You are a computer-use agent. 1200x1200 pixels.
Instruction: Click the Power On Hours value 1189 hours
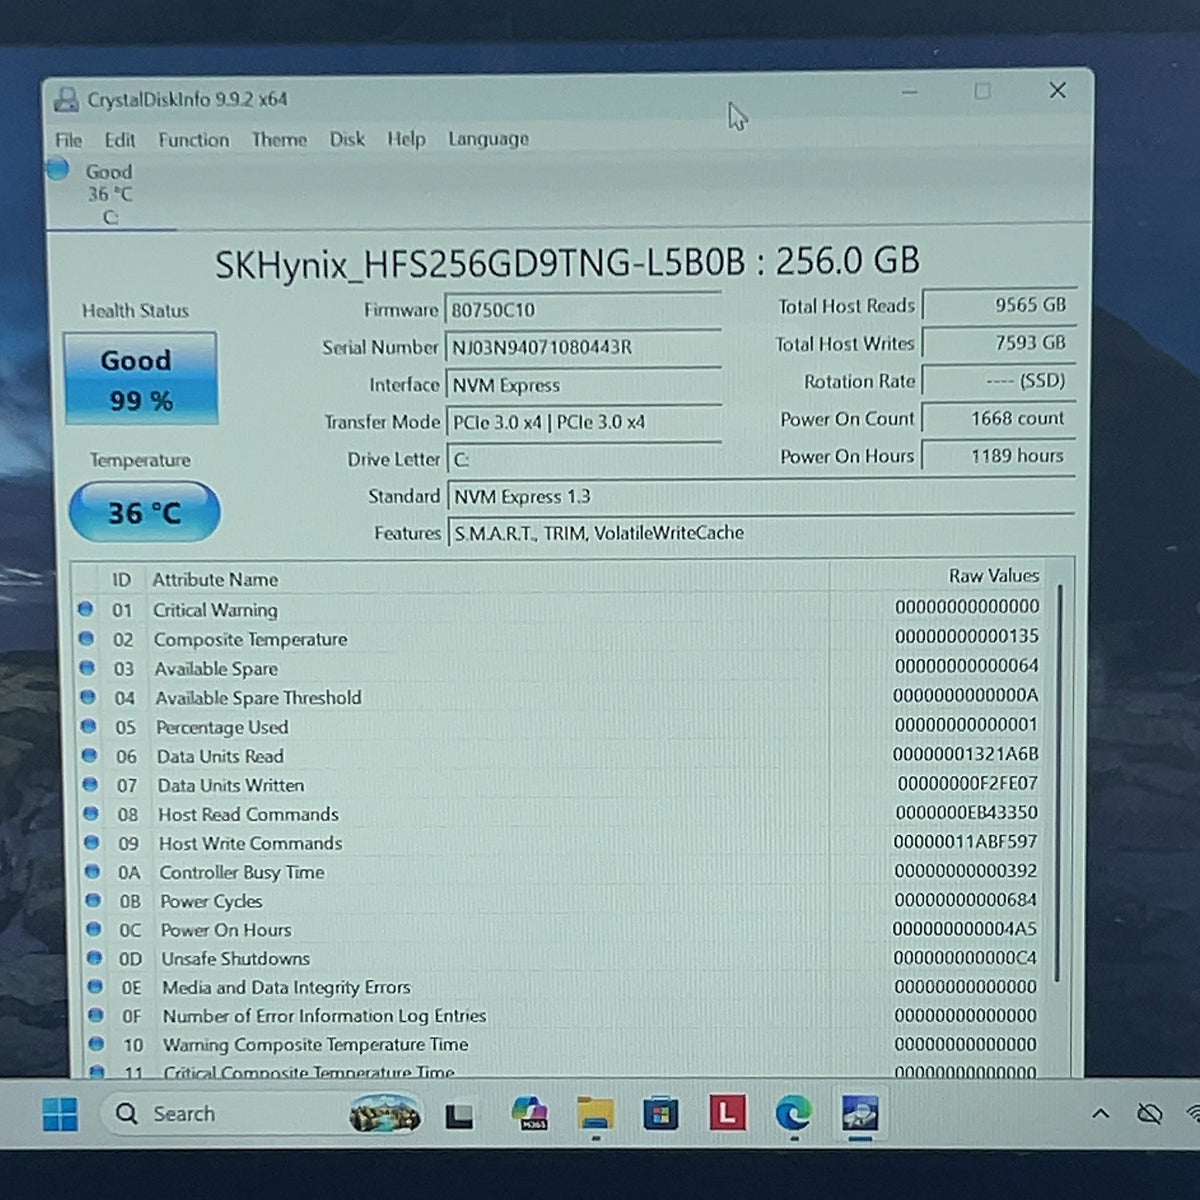998,455
